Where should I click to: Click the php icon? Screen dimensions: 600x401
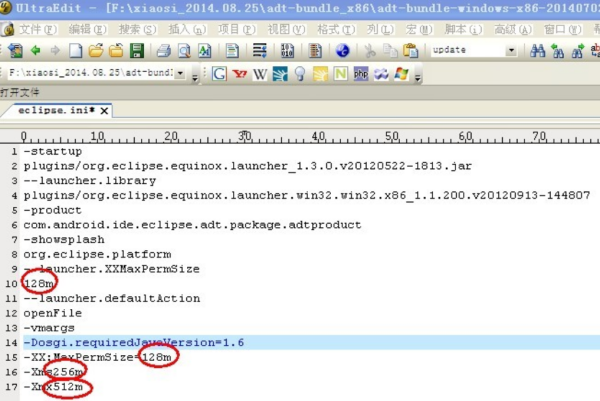coord(361,73)
